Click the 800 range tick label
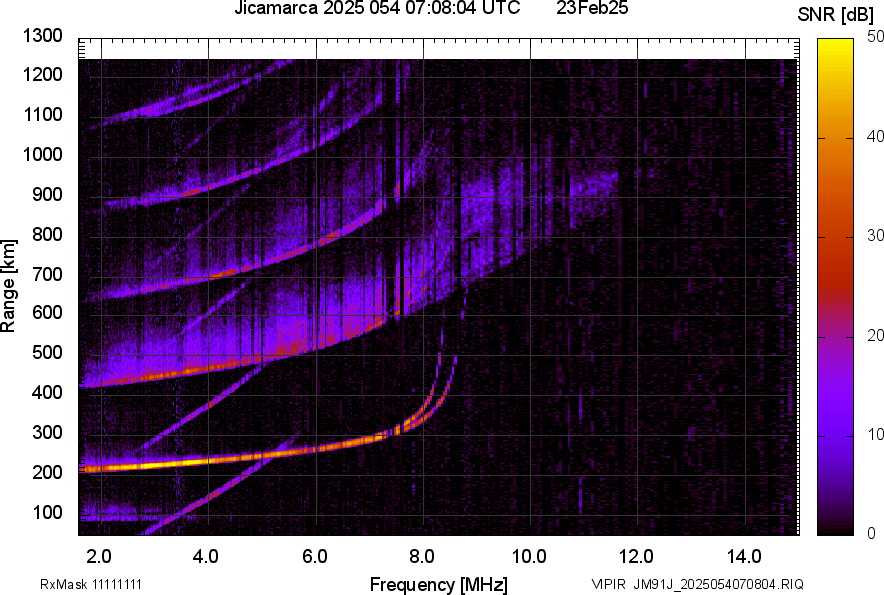Viewport: 884px width, 595px height. pos(47,234)
